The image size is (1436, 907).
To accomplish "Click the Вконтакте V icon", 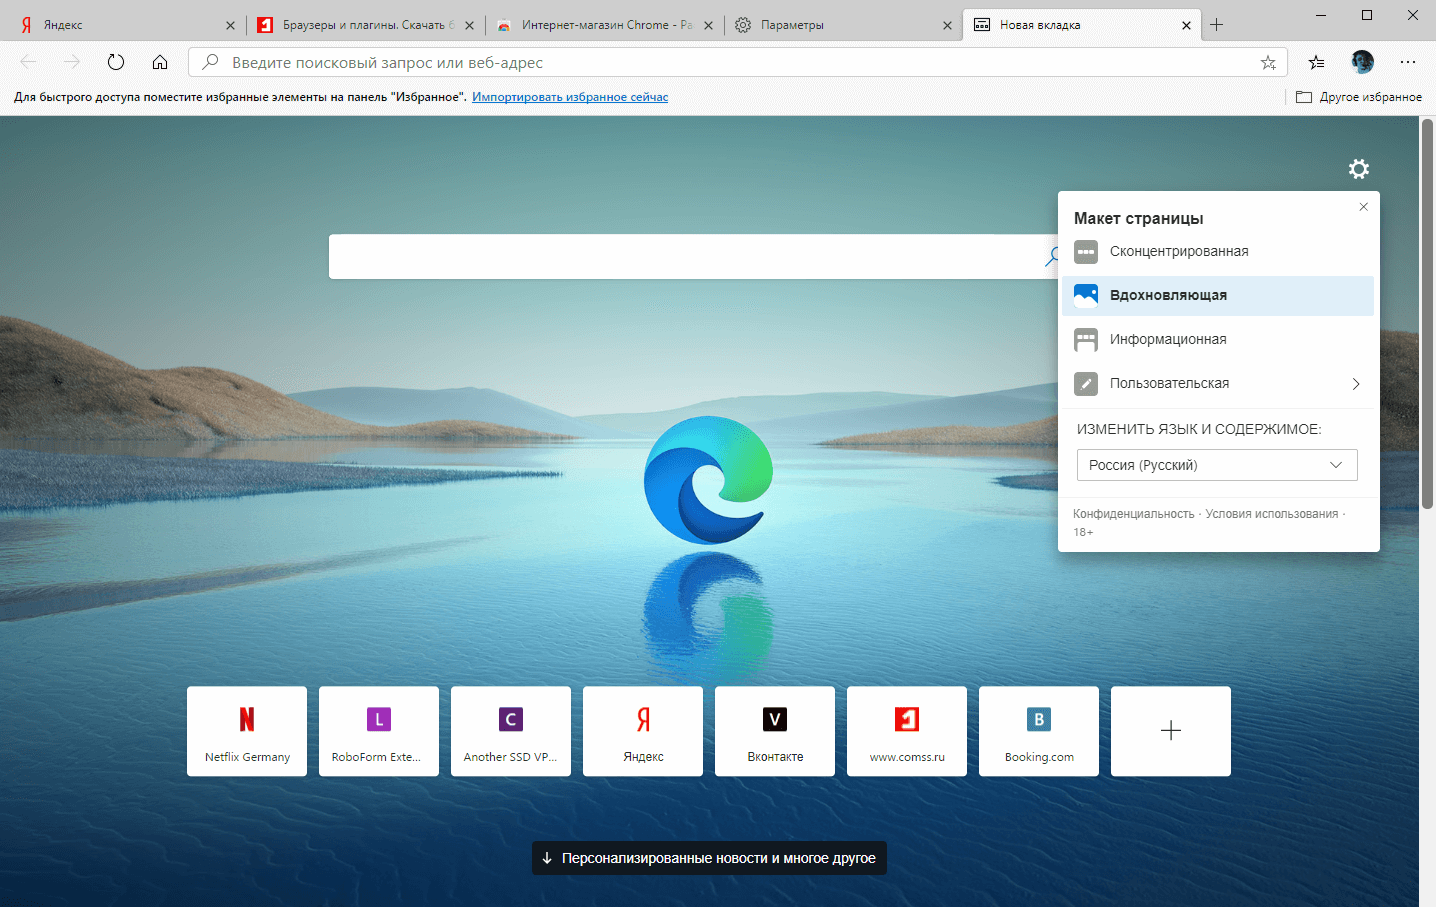I will [x=775, y=719].
